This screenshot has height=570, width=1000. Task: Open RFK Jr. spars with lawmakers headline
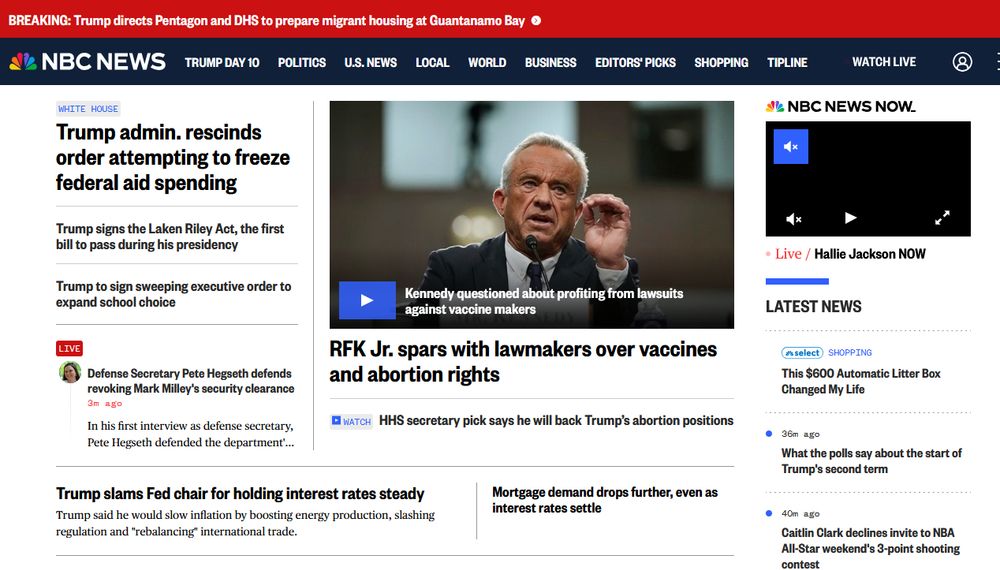(523, 362)
